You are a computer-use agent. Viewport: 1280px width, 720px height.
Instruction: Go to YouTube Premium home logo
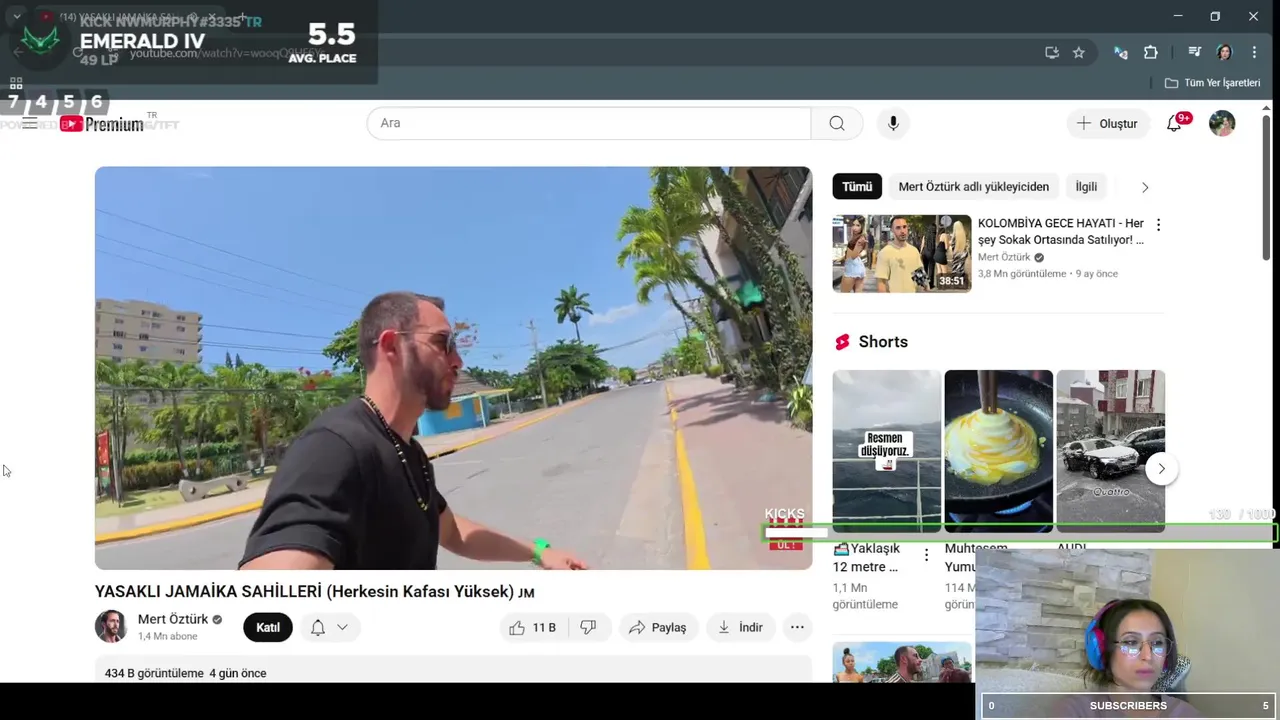[101, 124]
